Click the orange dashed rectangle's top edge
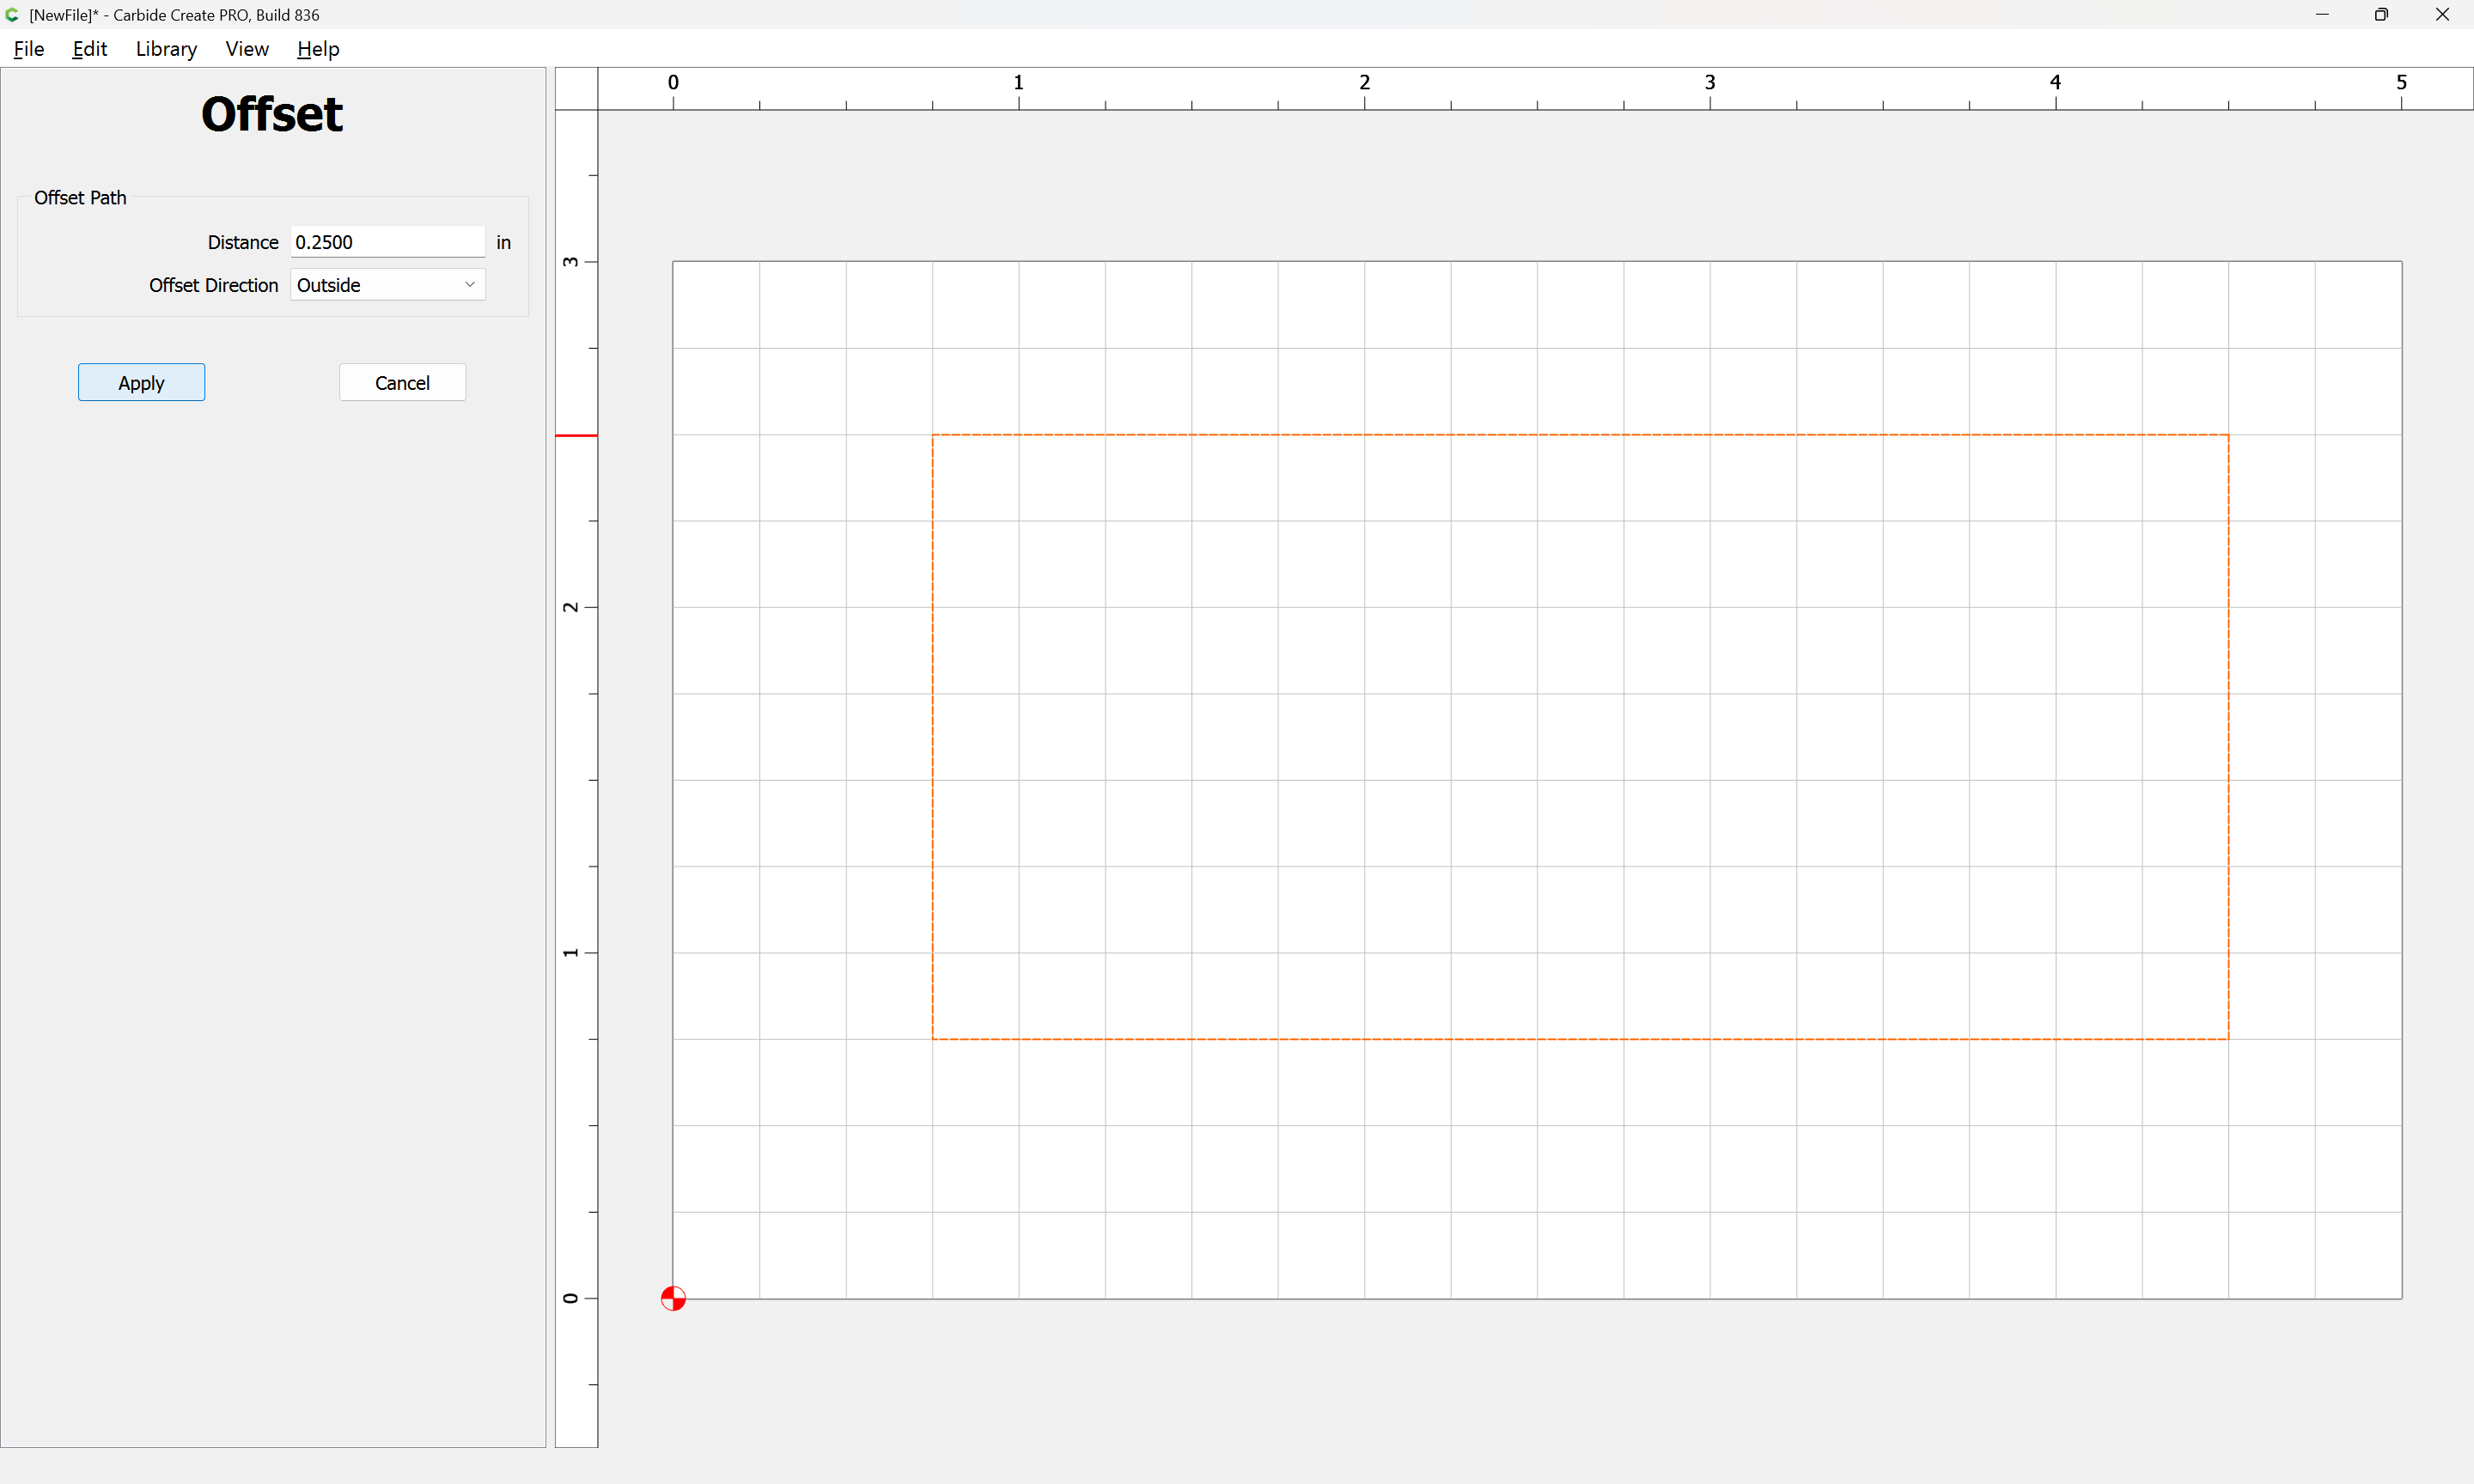 (1580, 434)
